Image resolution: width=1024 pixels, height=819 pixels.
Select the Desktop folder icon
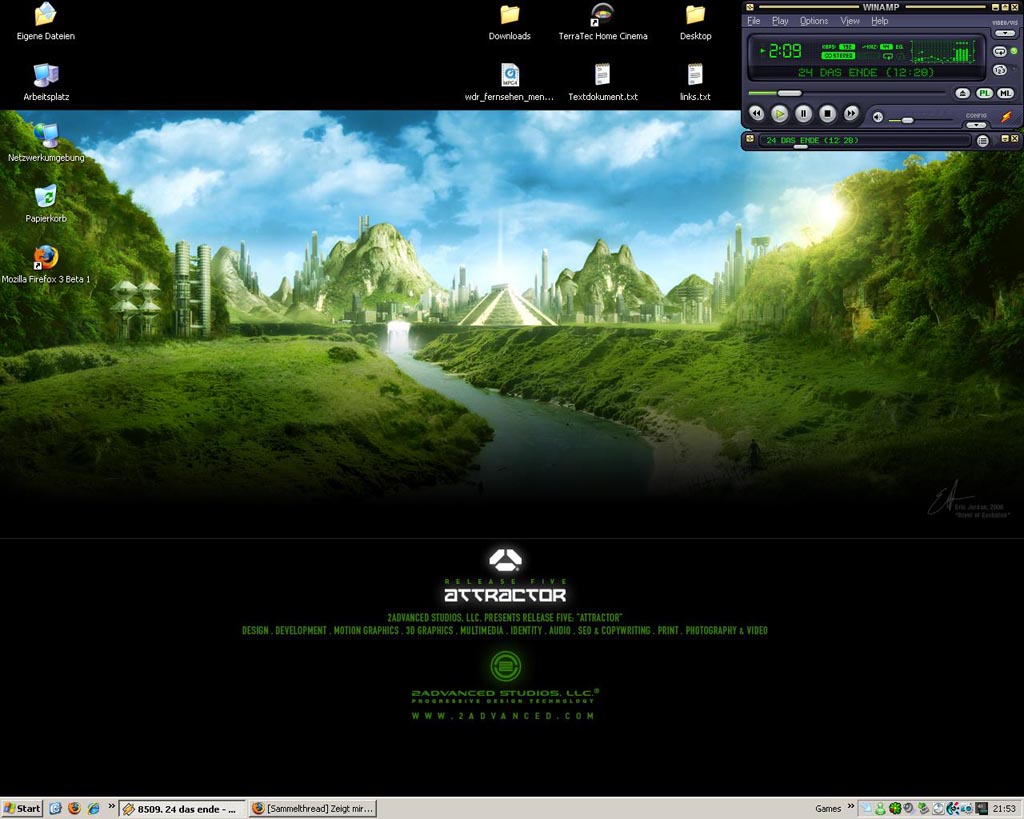[695, 22]
